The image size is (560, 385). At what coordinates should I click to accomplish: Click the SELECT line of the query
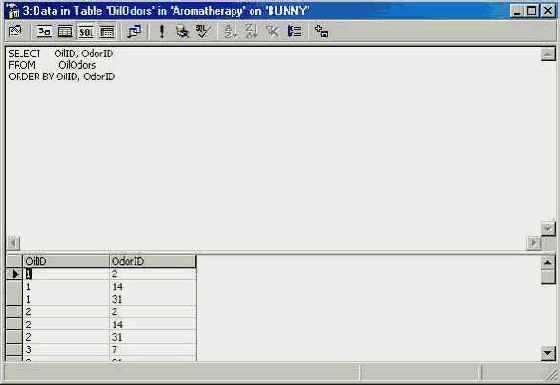pos(61,54)
